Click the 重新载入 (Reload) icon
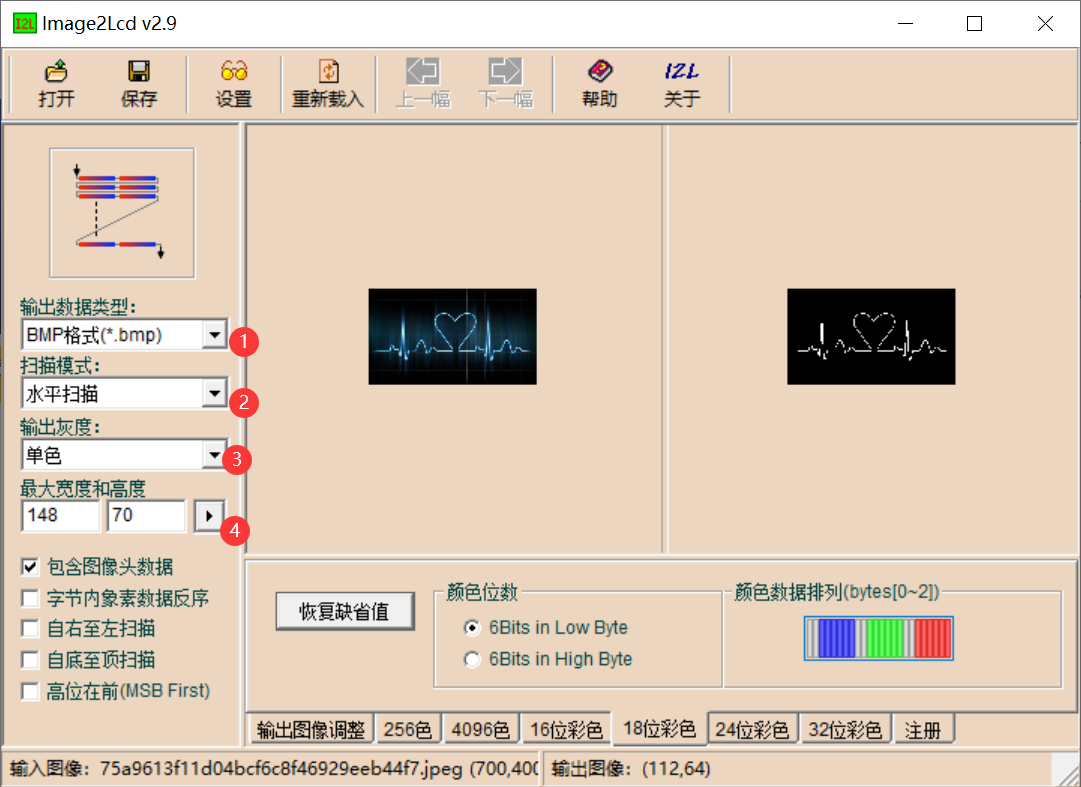Image resolution: width=1081 pixels, height=787 pixels. click(x=328, y=71)
